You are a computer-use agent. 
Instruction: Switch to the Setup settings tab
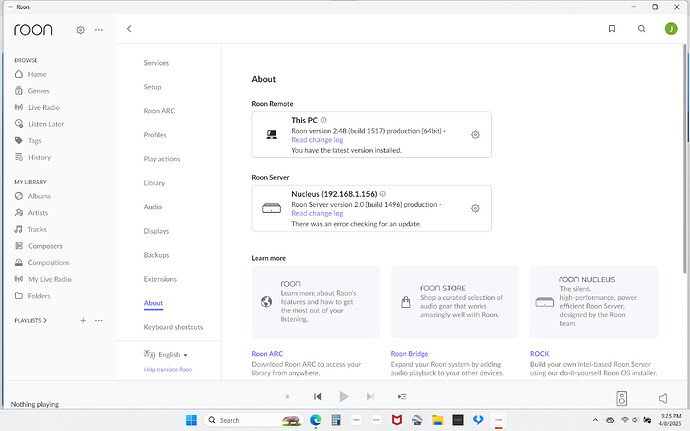tap(152, 87)
